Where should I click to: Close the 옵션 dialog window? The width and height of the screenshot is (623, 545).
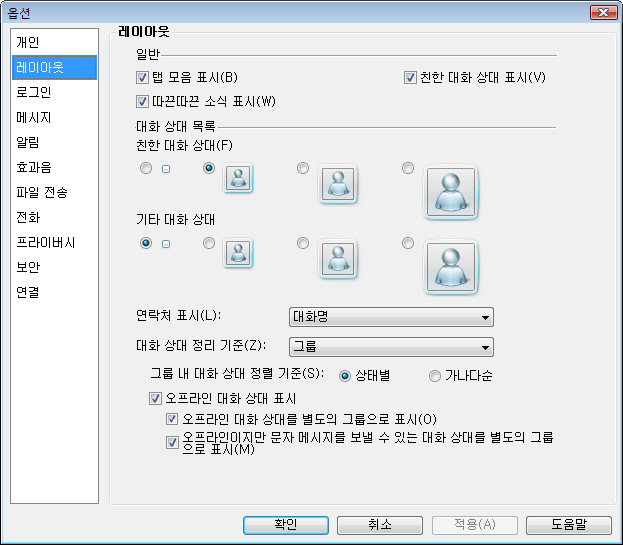603,12
